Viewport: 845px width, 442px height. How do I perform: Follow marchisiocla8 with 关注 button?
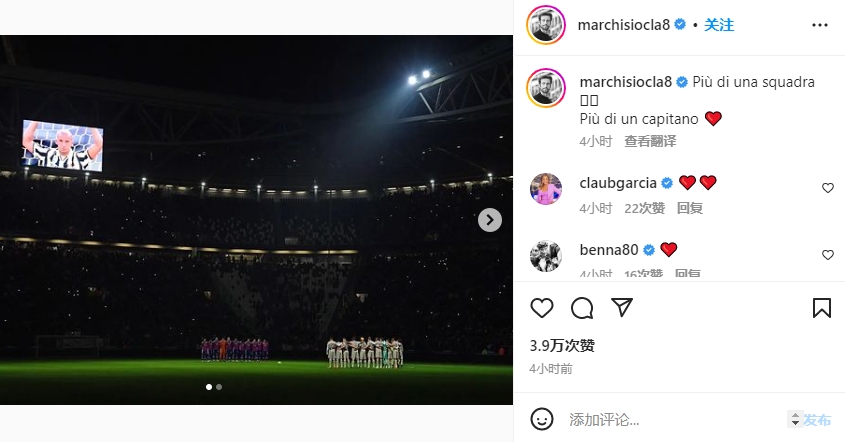point(719,25)
